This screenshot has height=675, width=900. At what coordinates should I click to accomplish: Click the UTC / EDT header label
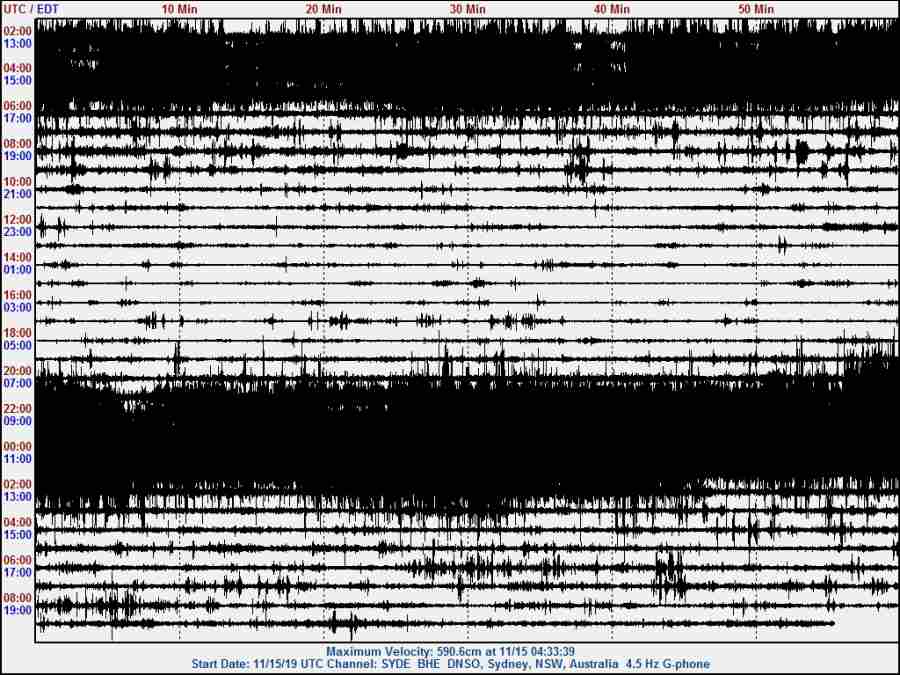coord(27,8)
